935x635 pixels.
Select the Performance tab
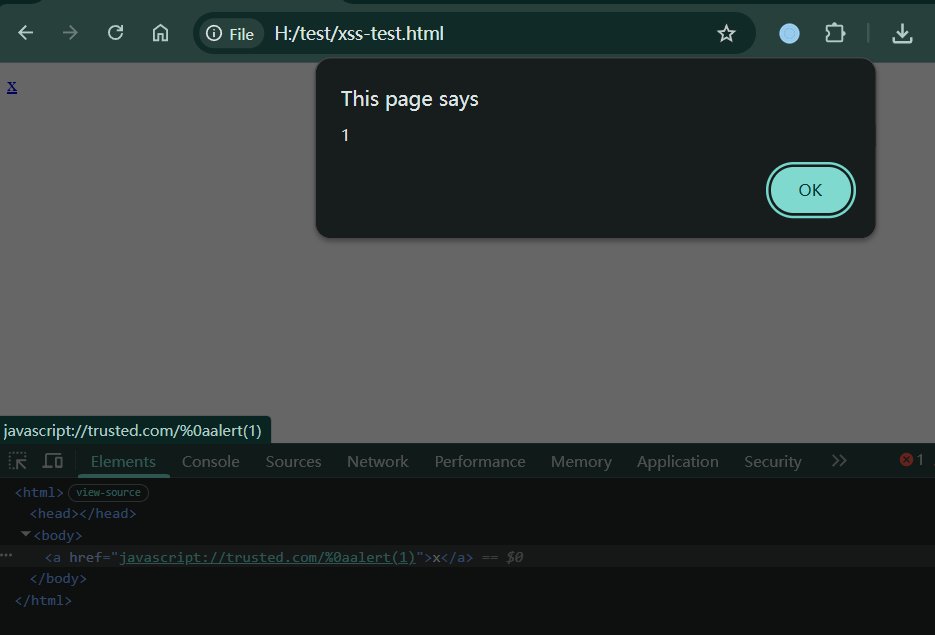(480, 461)
